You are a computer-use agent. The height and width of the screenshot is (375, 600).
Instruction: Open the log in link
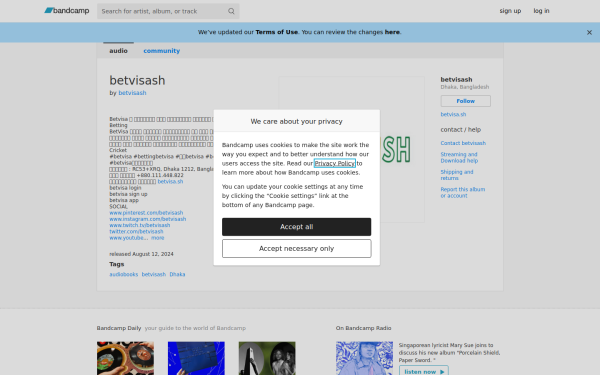point(541,11)
